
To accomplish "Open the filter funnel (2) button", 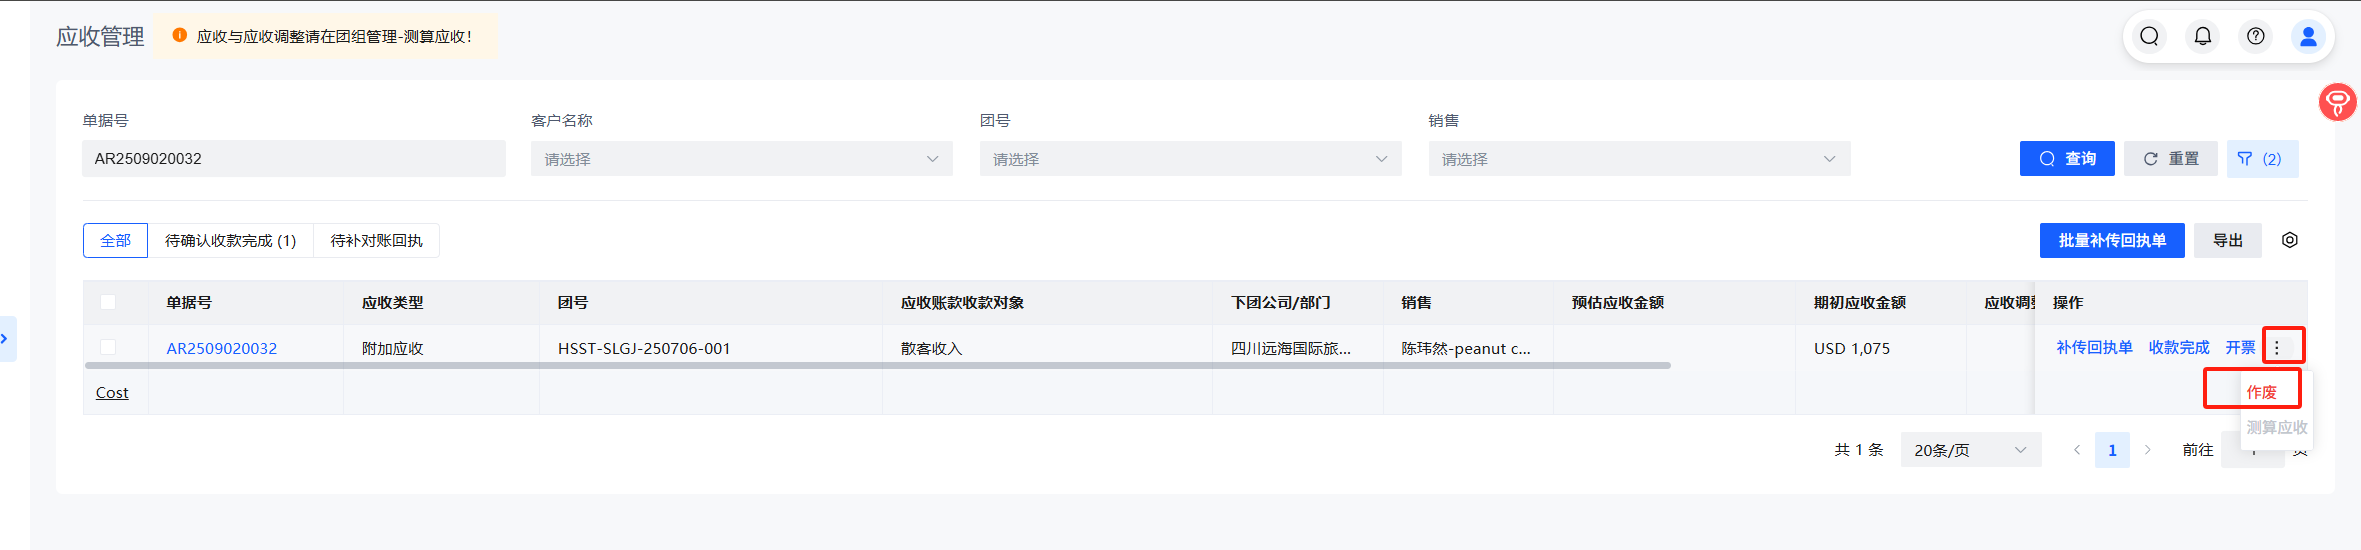I will click(x=2261, y=159).
